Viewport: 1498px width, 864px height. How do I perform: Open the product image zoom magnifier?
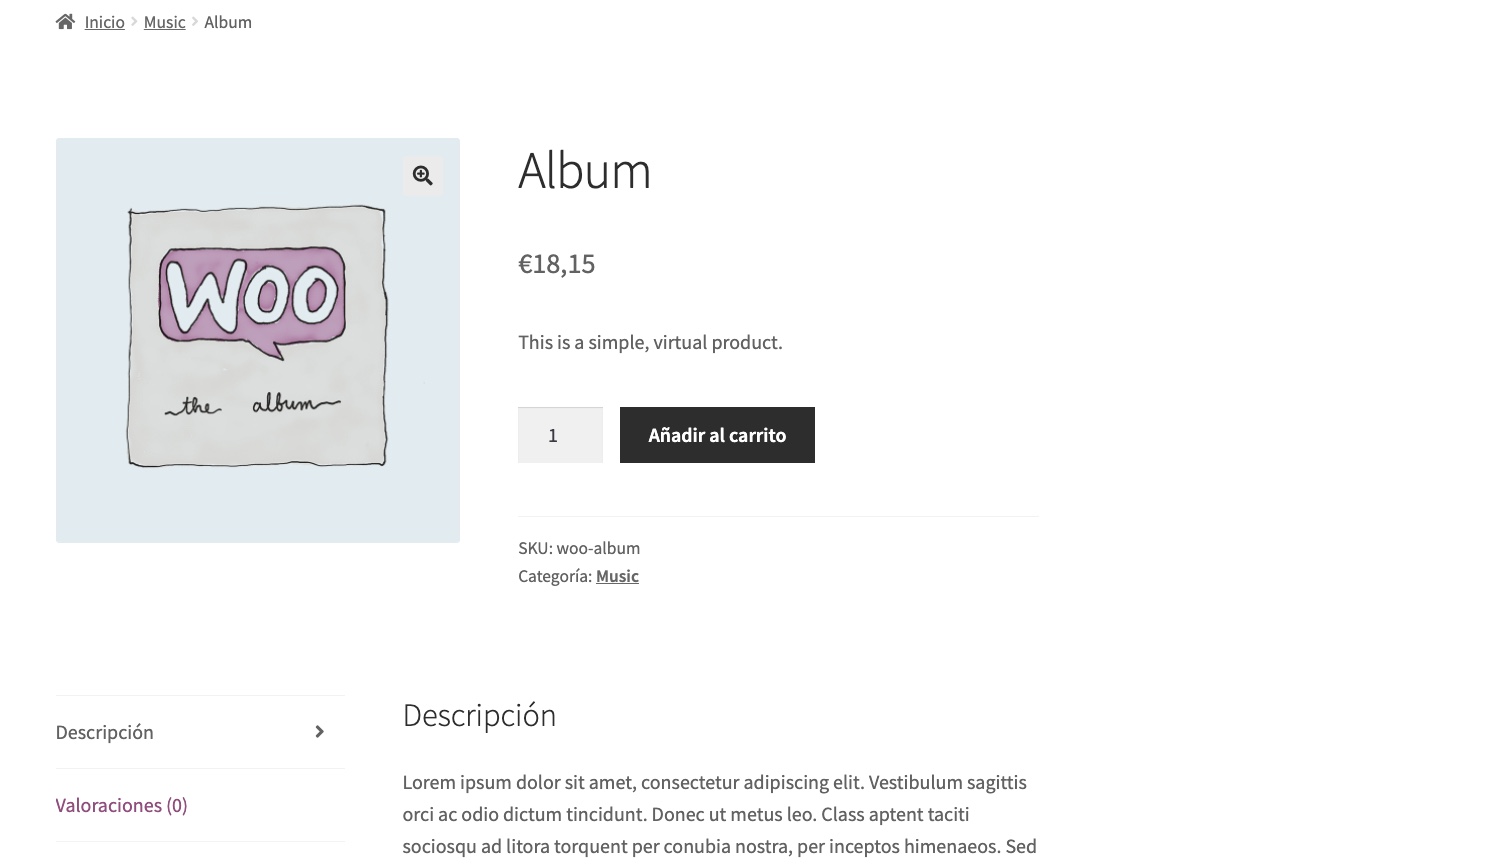click(x=423, y=176)
